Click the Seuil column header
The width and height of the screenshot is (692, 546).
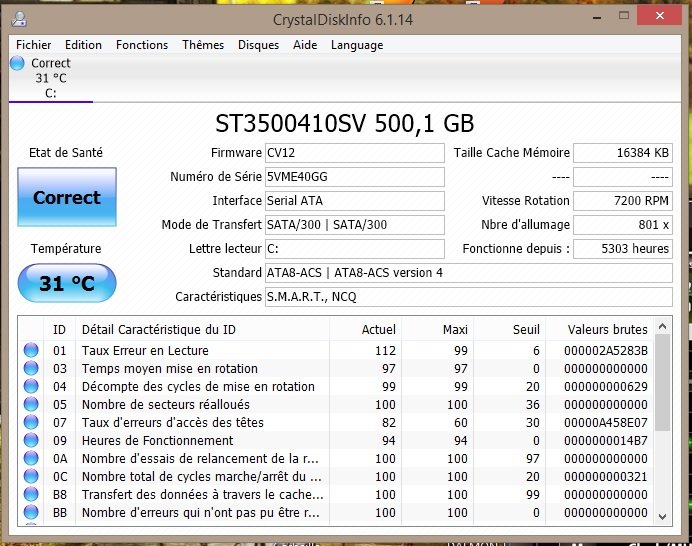[x=509, y=330]
